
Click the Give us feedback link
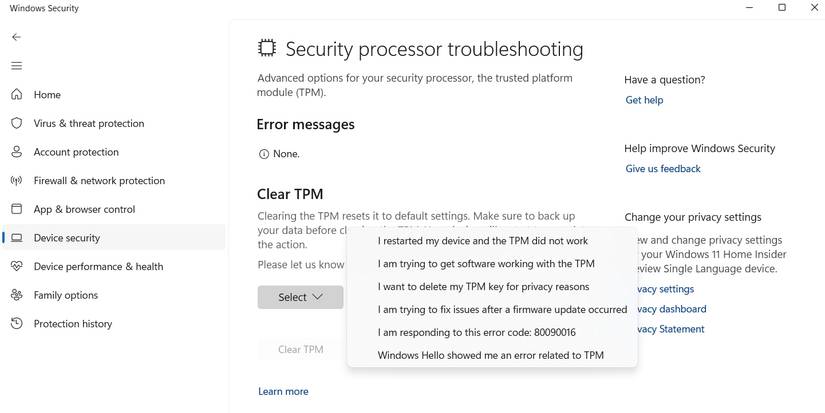(663, 169)
